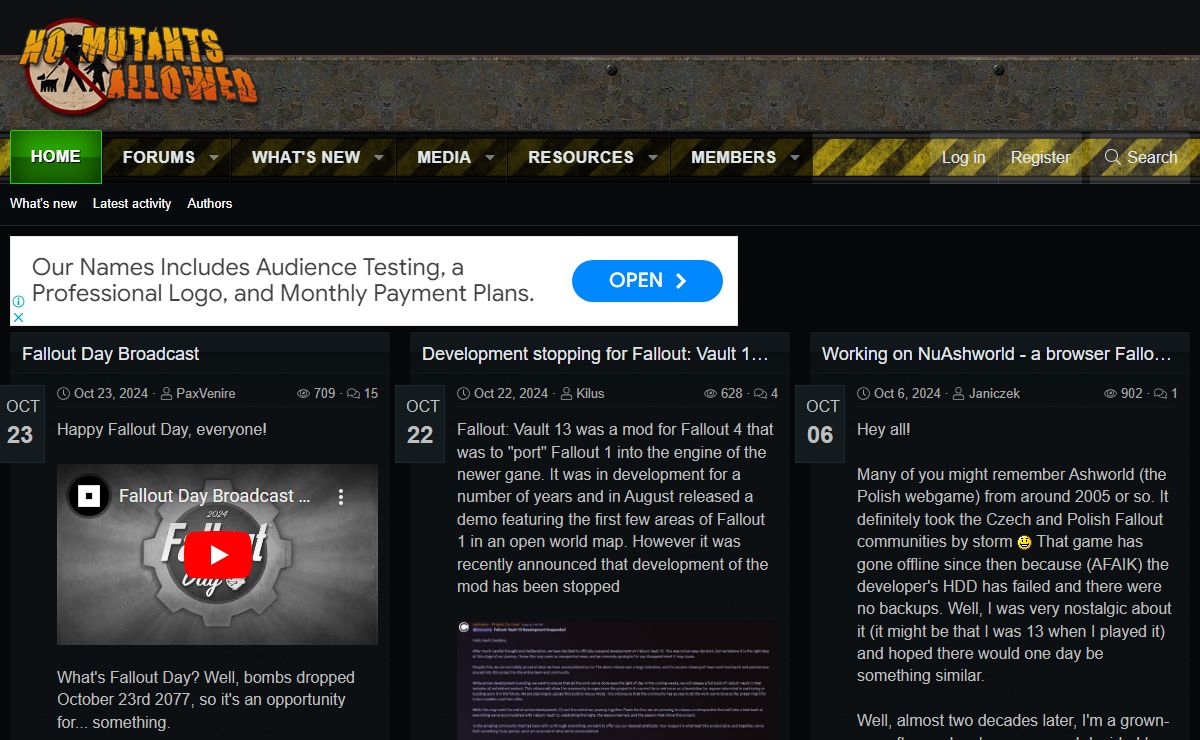
Task: Click the replies count on Fallout Day Broadcast
Action: pos(362,393)
